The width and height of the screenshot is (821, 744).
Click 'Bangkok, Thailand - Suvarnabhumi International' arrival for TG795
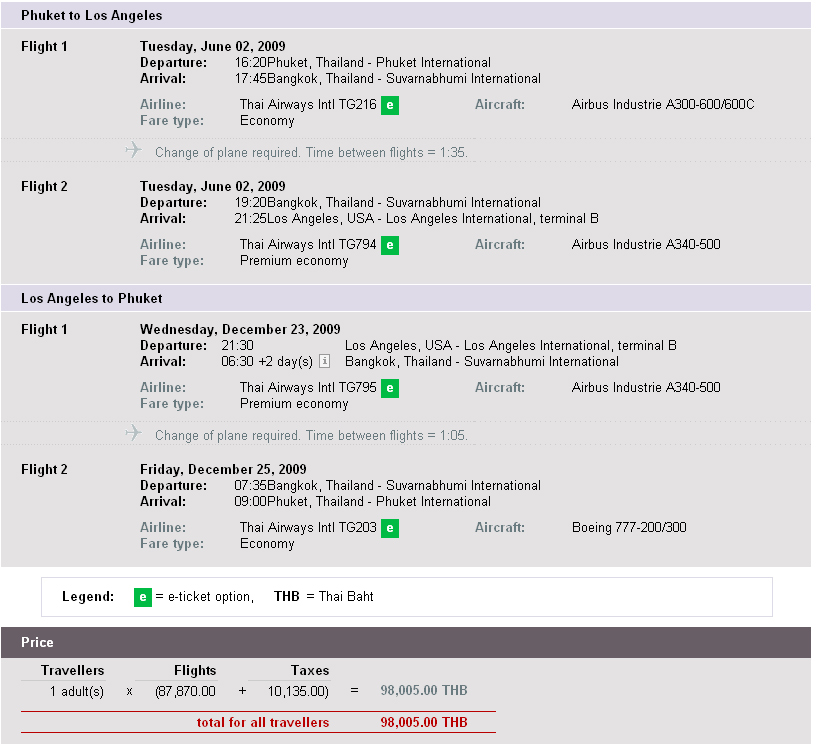pyautogui.click(x=482, y=361)
